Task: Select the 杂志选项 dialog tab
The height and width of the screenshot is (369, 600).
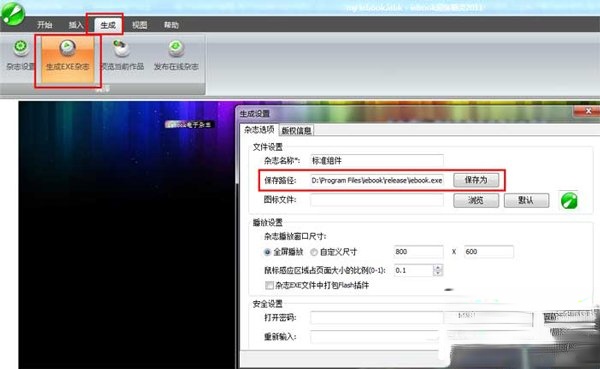Action: 259,130
